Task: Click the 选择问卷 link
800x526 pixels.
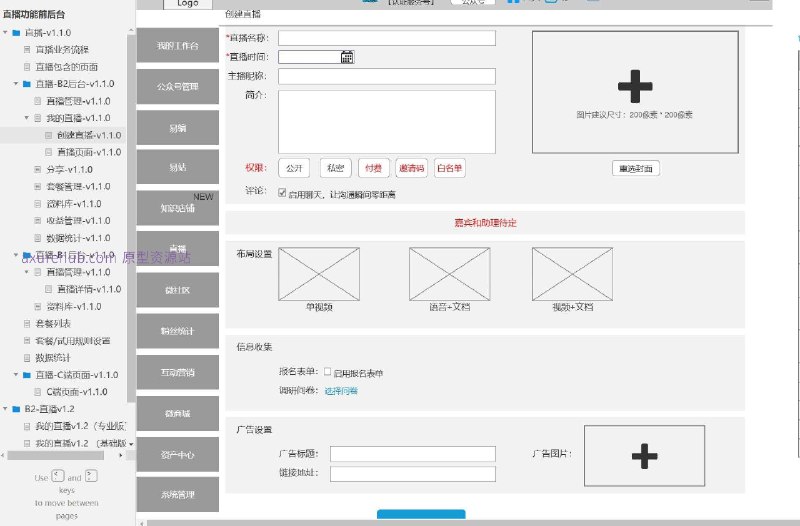Action: pos(341,391)
